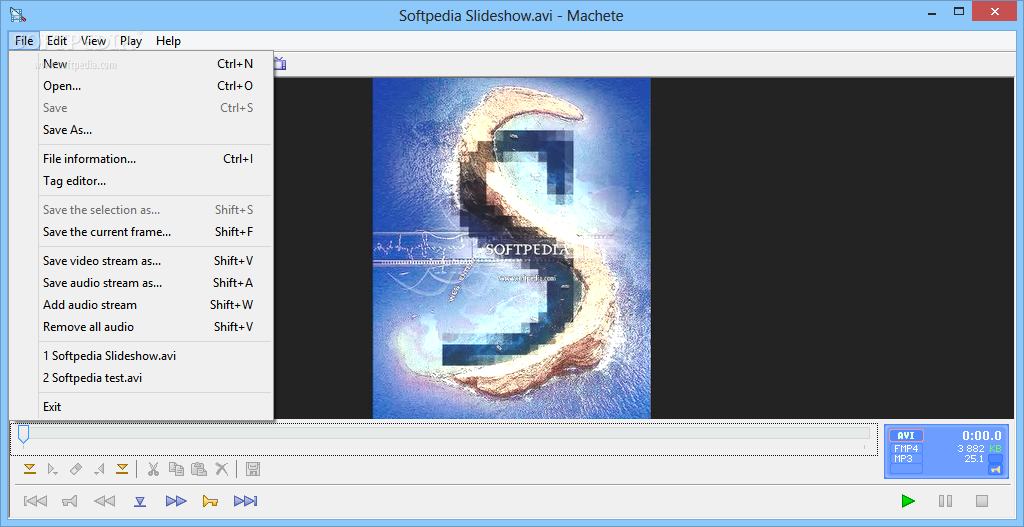Click the eraser icon in edit toolbar

point(76,468)
